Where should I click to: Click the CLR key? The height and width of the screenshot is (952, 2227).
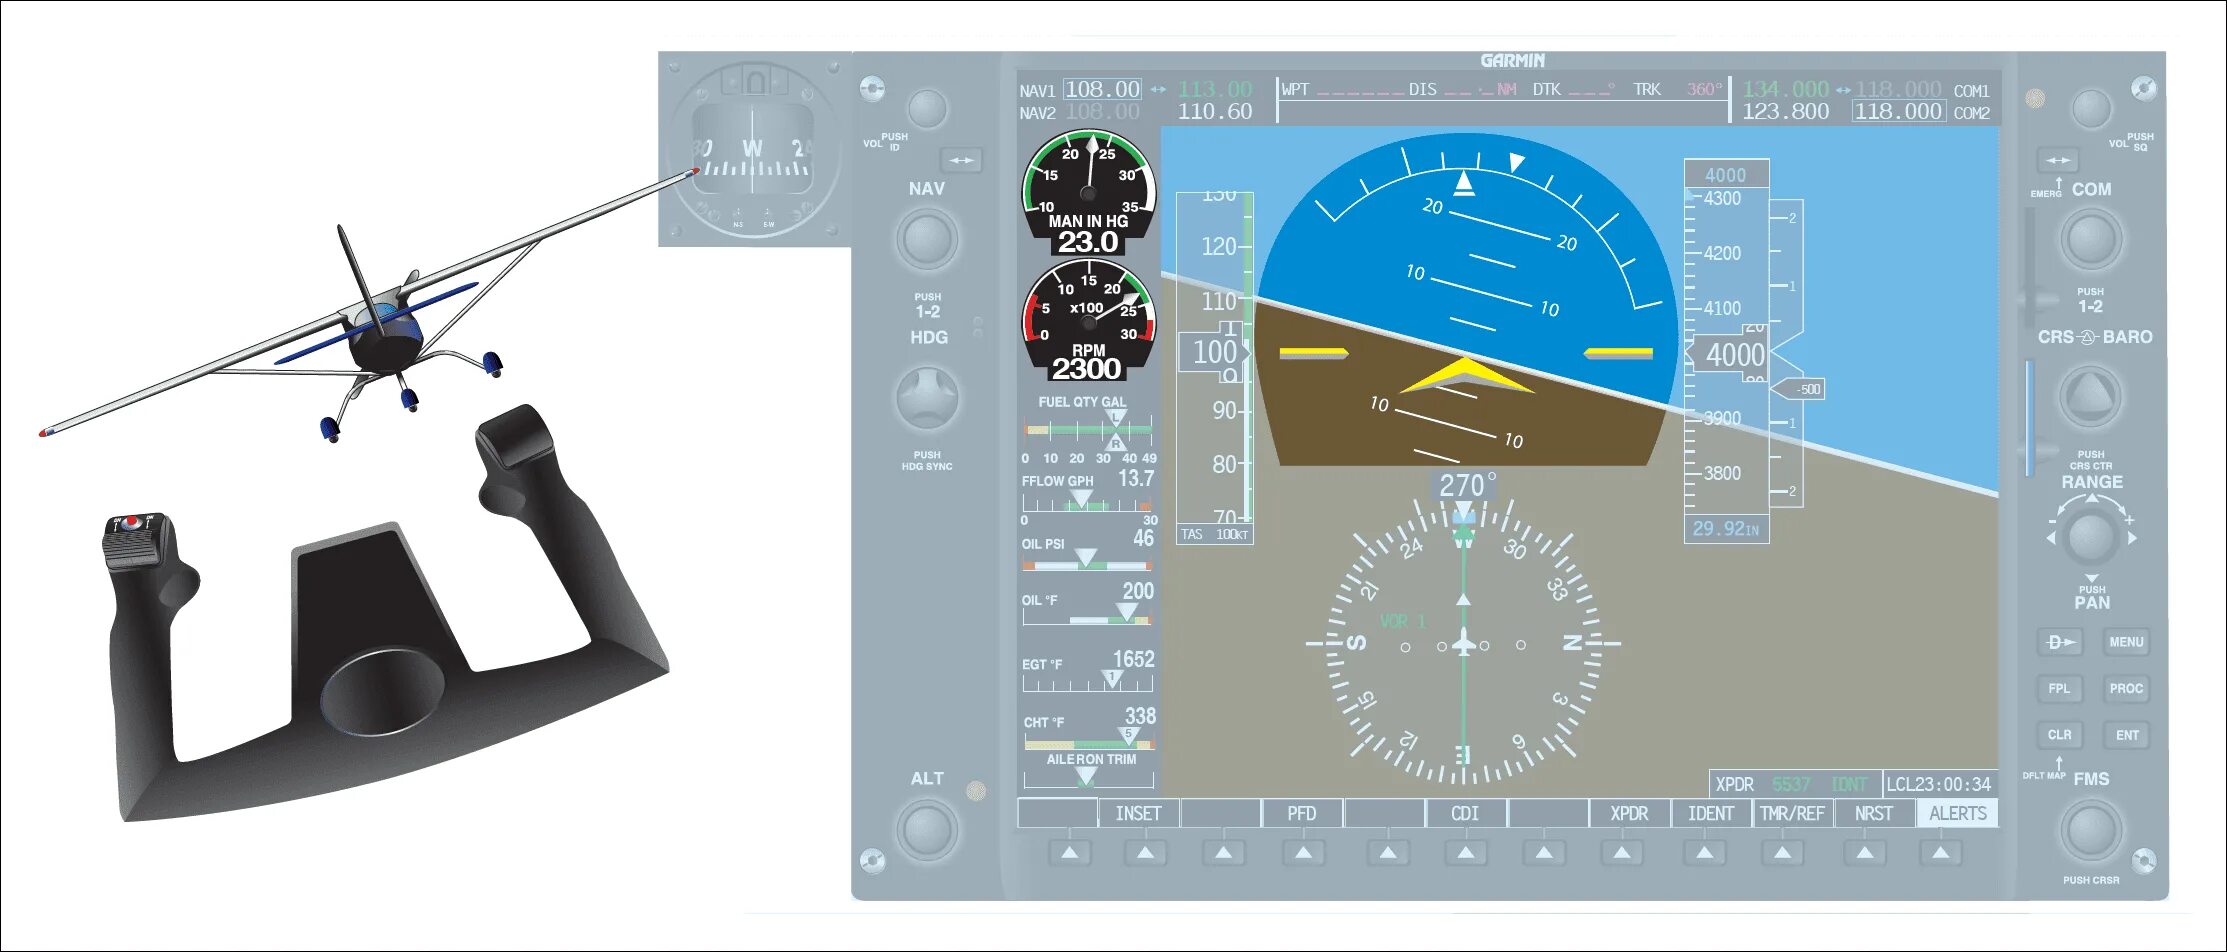click(x=2060, y=734)
